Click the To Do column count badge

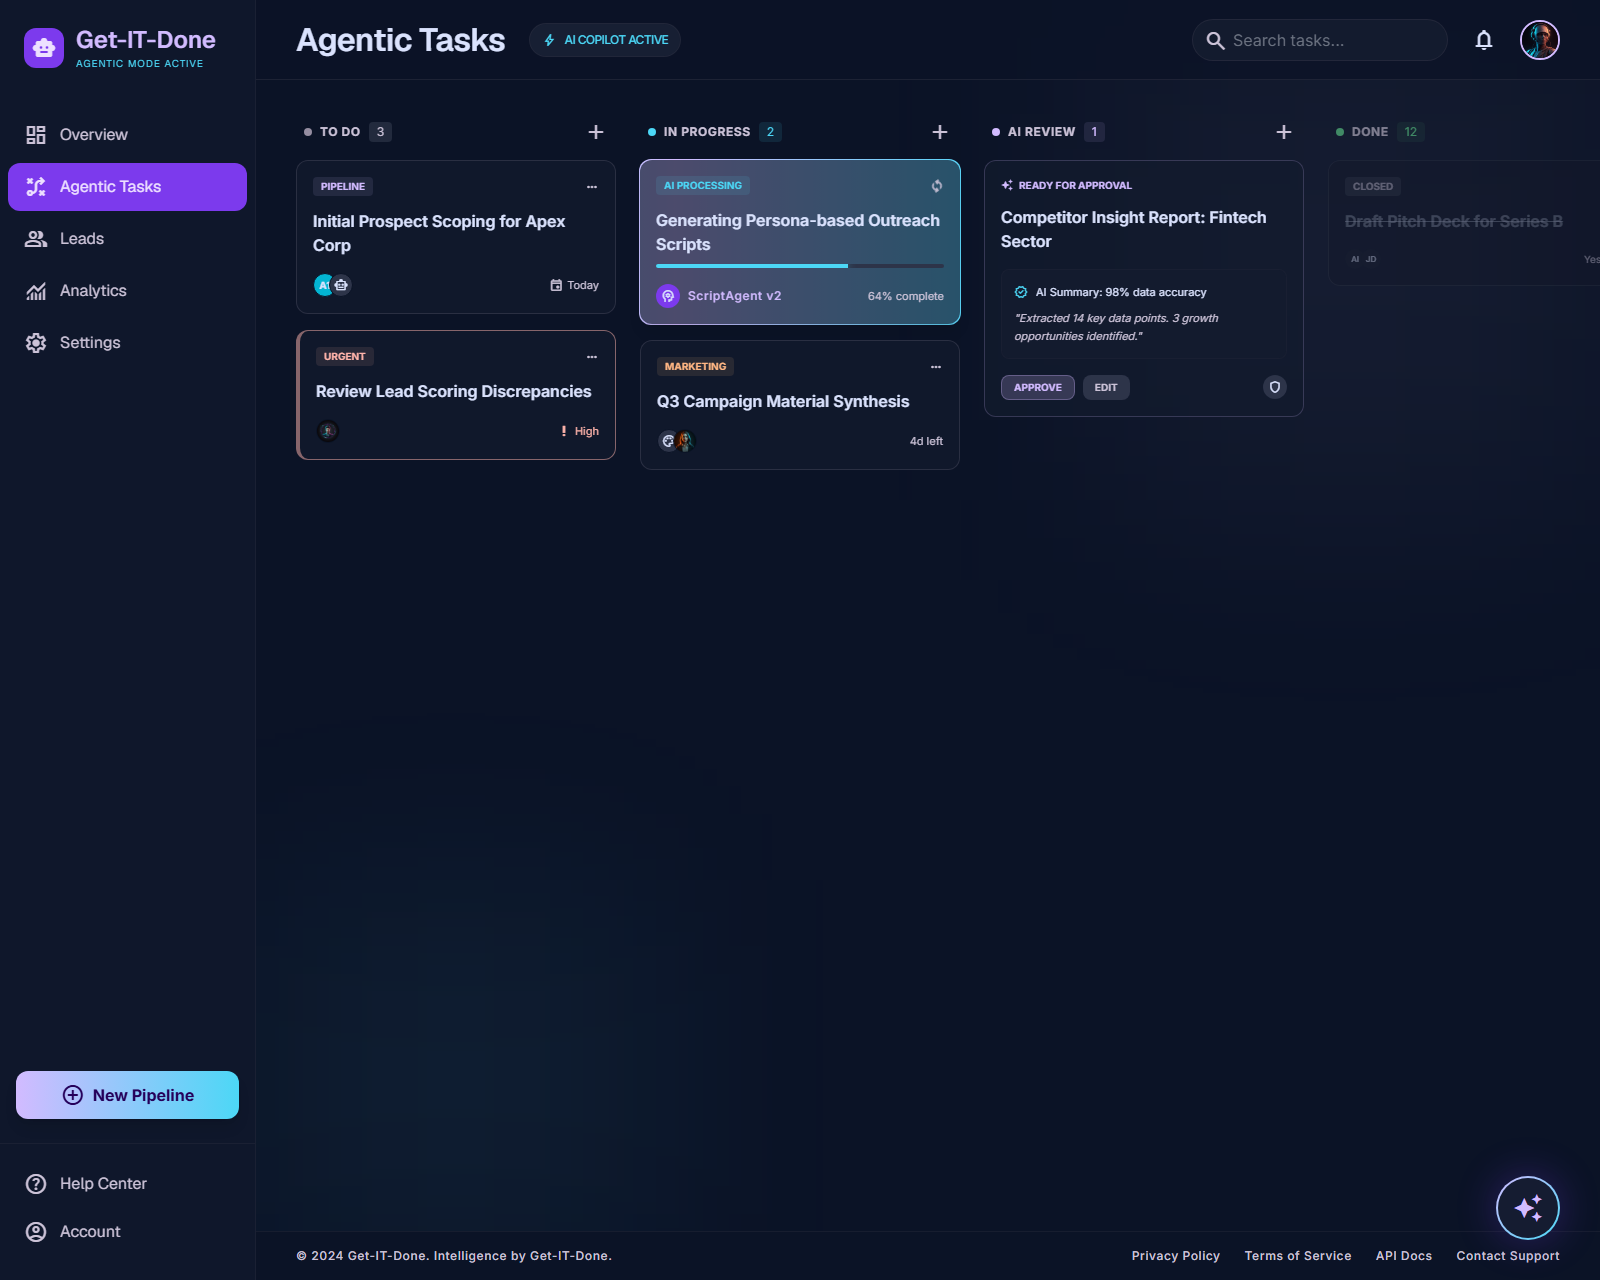coord(380,132)
